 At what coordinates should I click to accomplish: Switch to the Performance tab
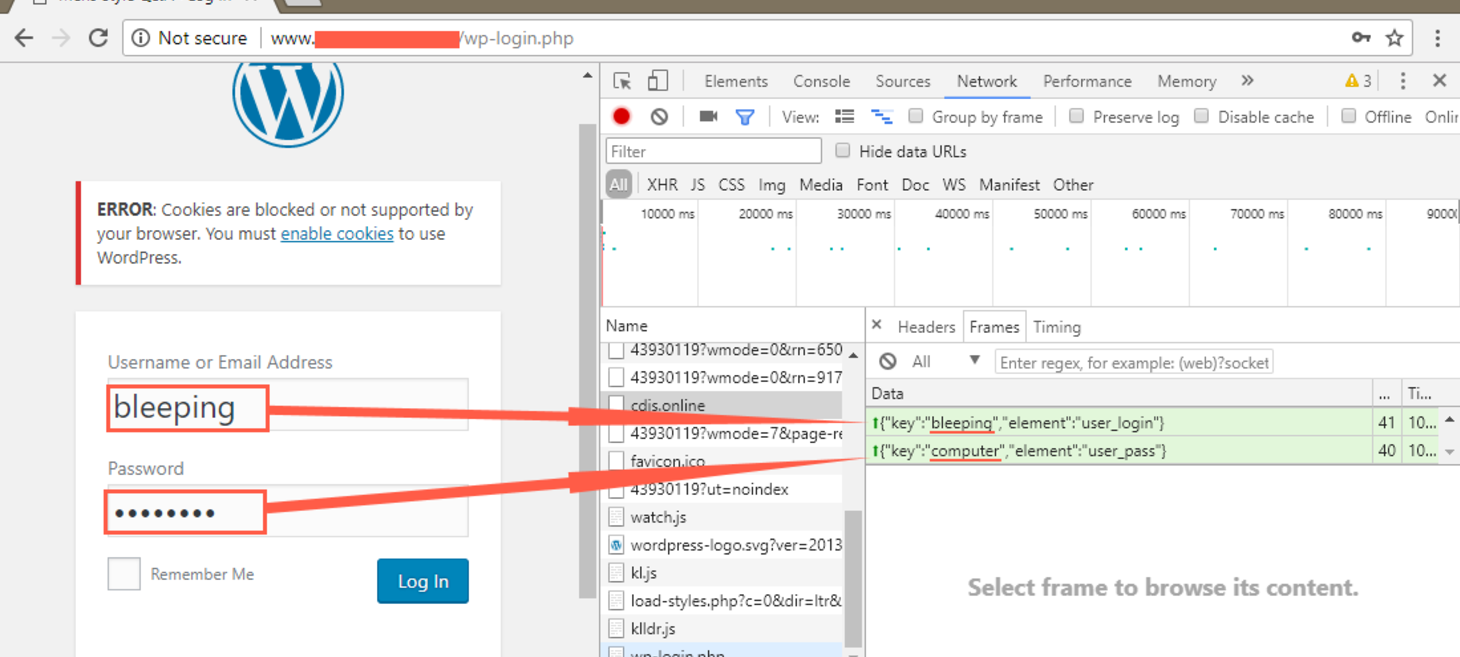[x=1087, y=82]
